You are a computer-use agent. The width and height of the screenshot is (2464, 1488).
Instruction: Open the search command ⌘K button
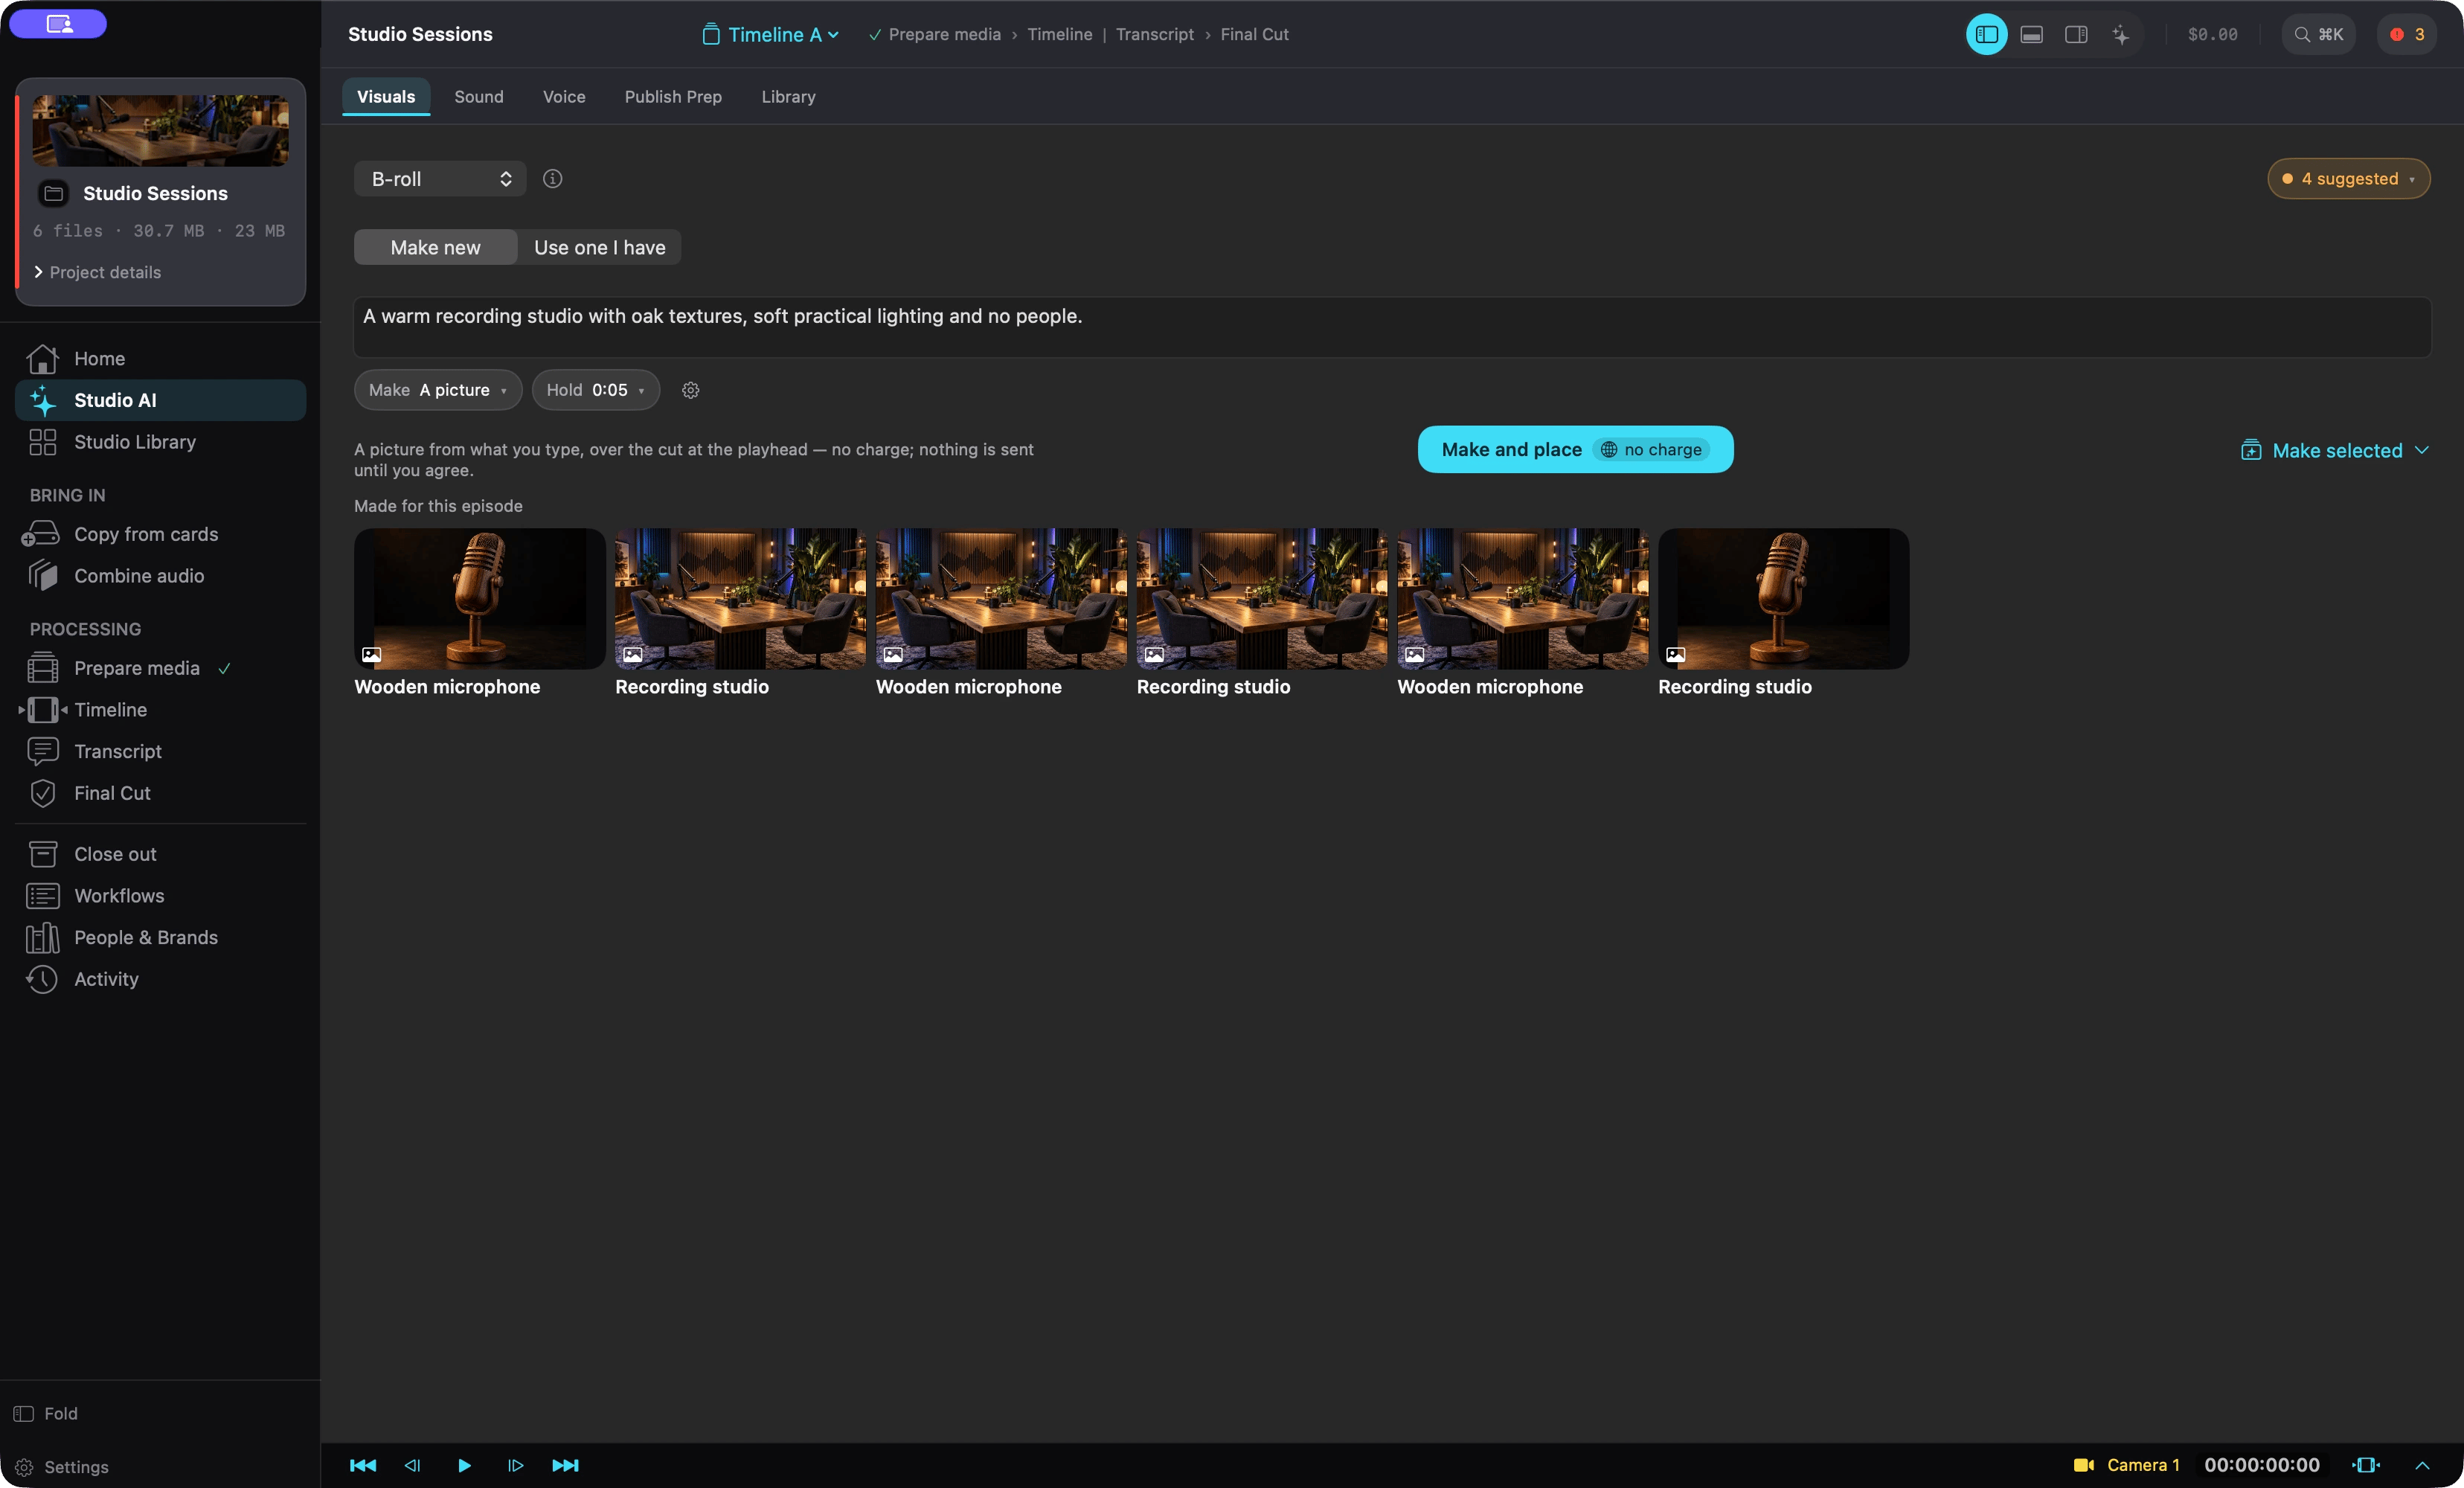[2318, 34]
